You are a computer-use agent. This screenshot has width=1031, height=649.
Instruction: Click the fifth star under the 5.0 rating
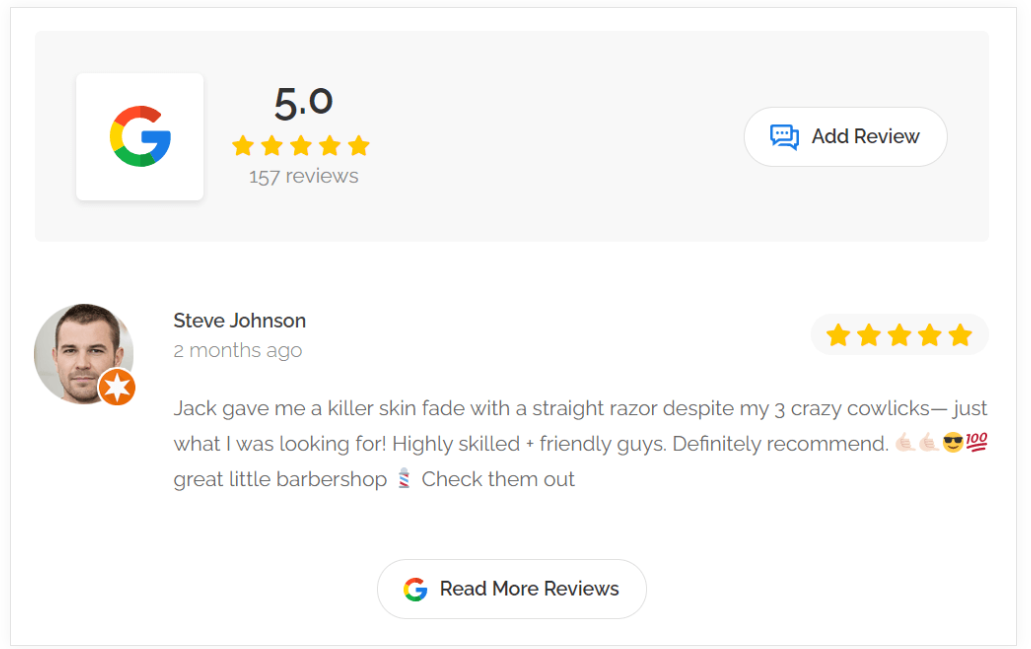click(360, 146)
